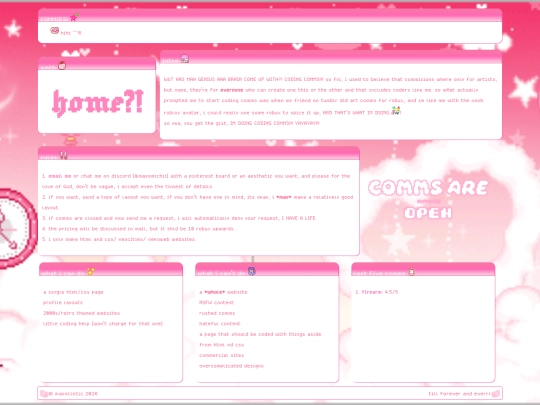Click the what i can't do panel header
The height and width of the screenshot is (405, 540).
[x=267, y=269]
